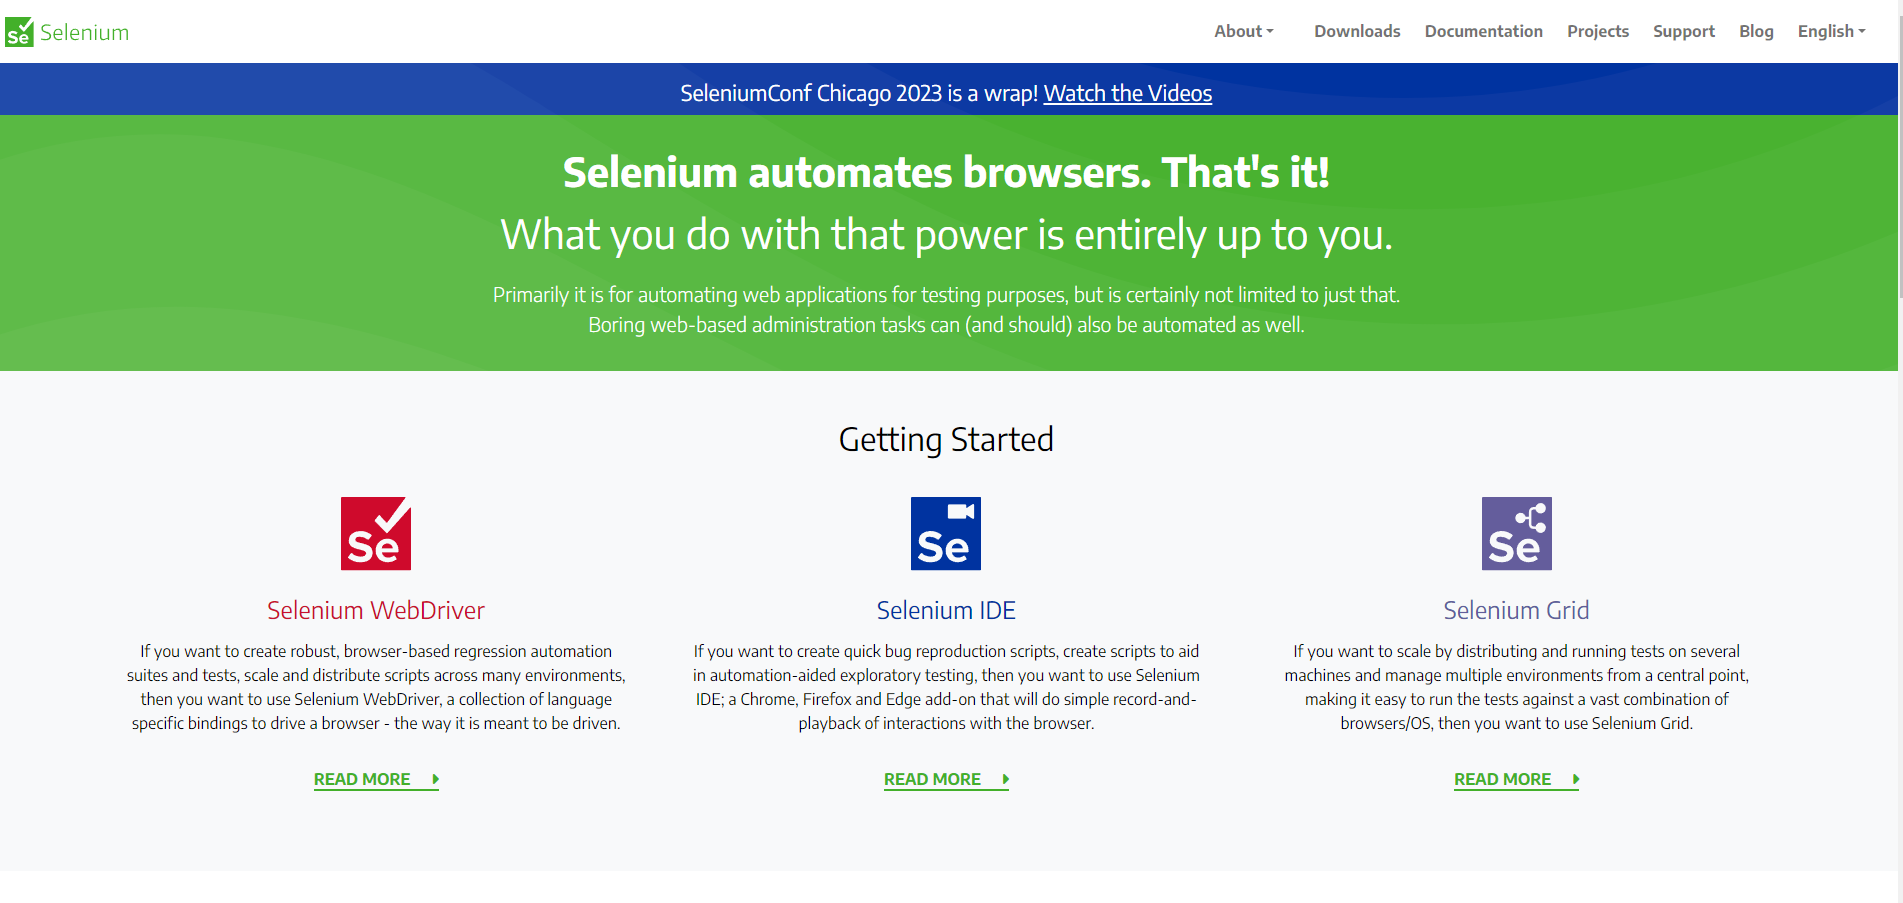Follow the Watch the Videos link
Screen dimensions: 1903x903
click(1128, 93)
